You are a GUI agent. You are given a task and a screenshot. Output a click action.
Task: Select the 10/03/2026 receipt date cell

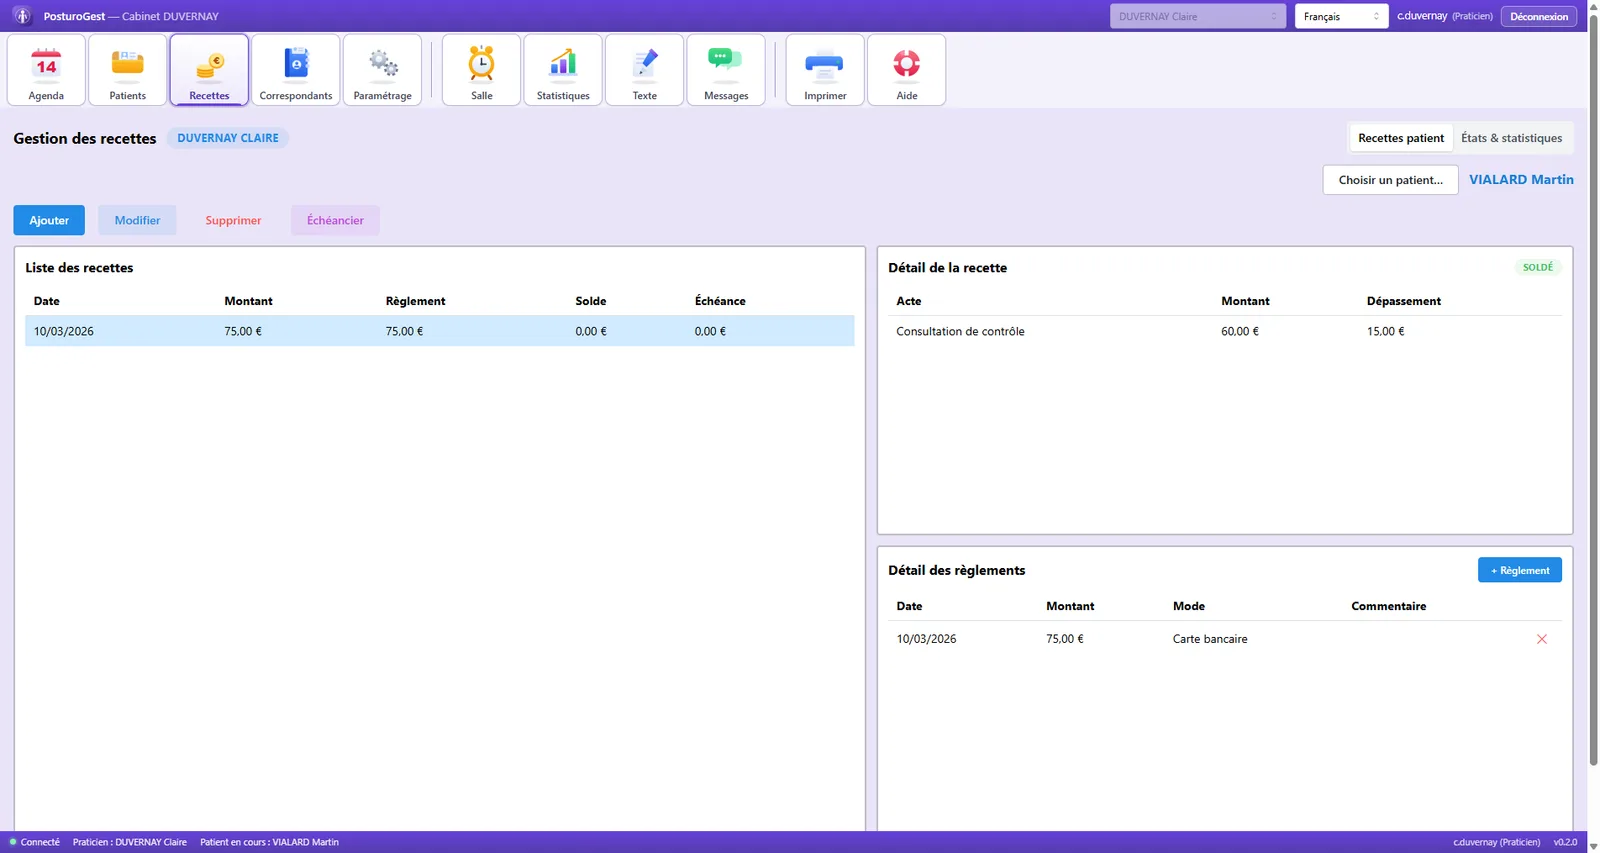click(x=64, y=331)
